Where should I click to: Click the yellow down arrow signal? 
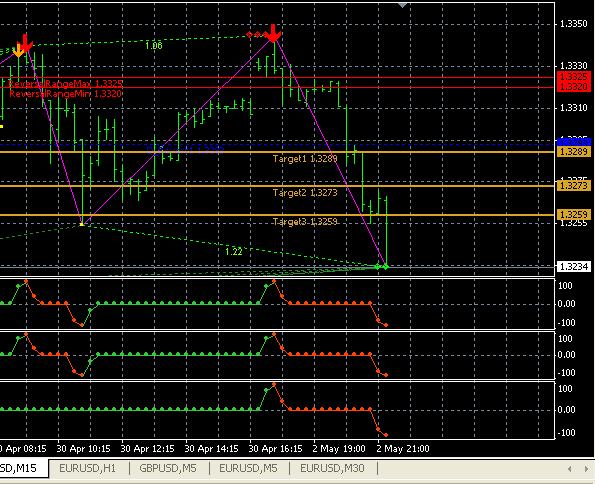point(18,50)
